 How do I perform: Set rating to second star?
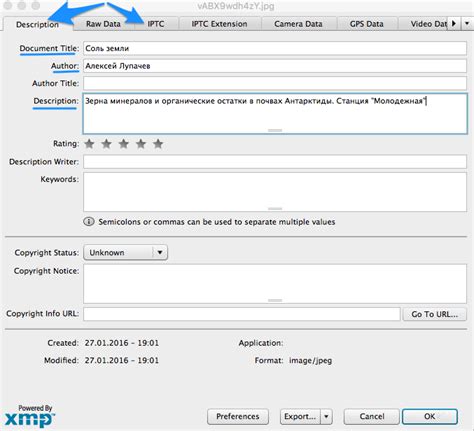tap(106, 144)
